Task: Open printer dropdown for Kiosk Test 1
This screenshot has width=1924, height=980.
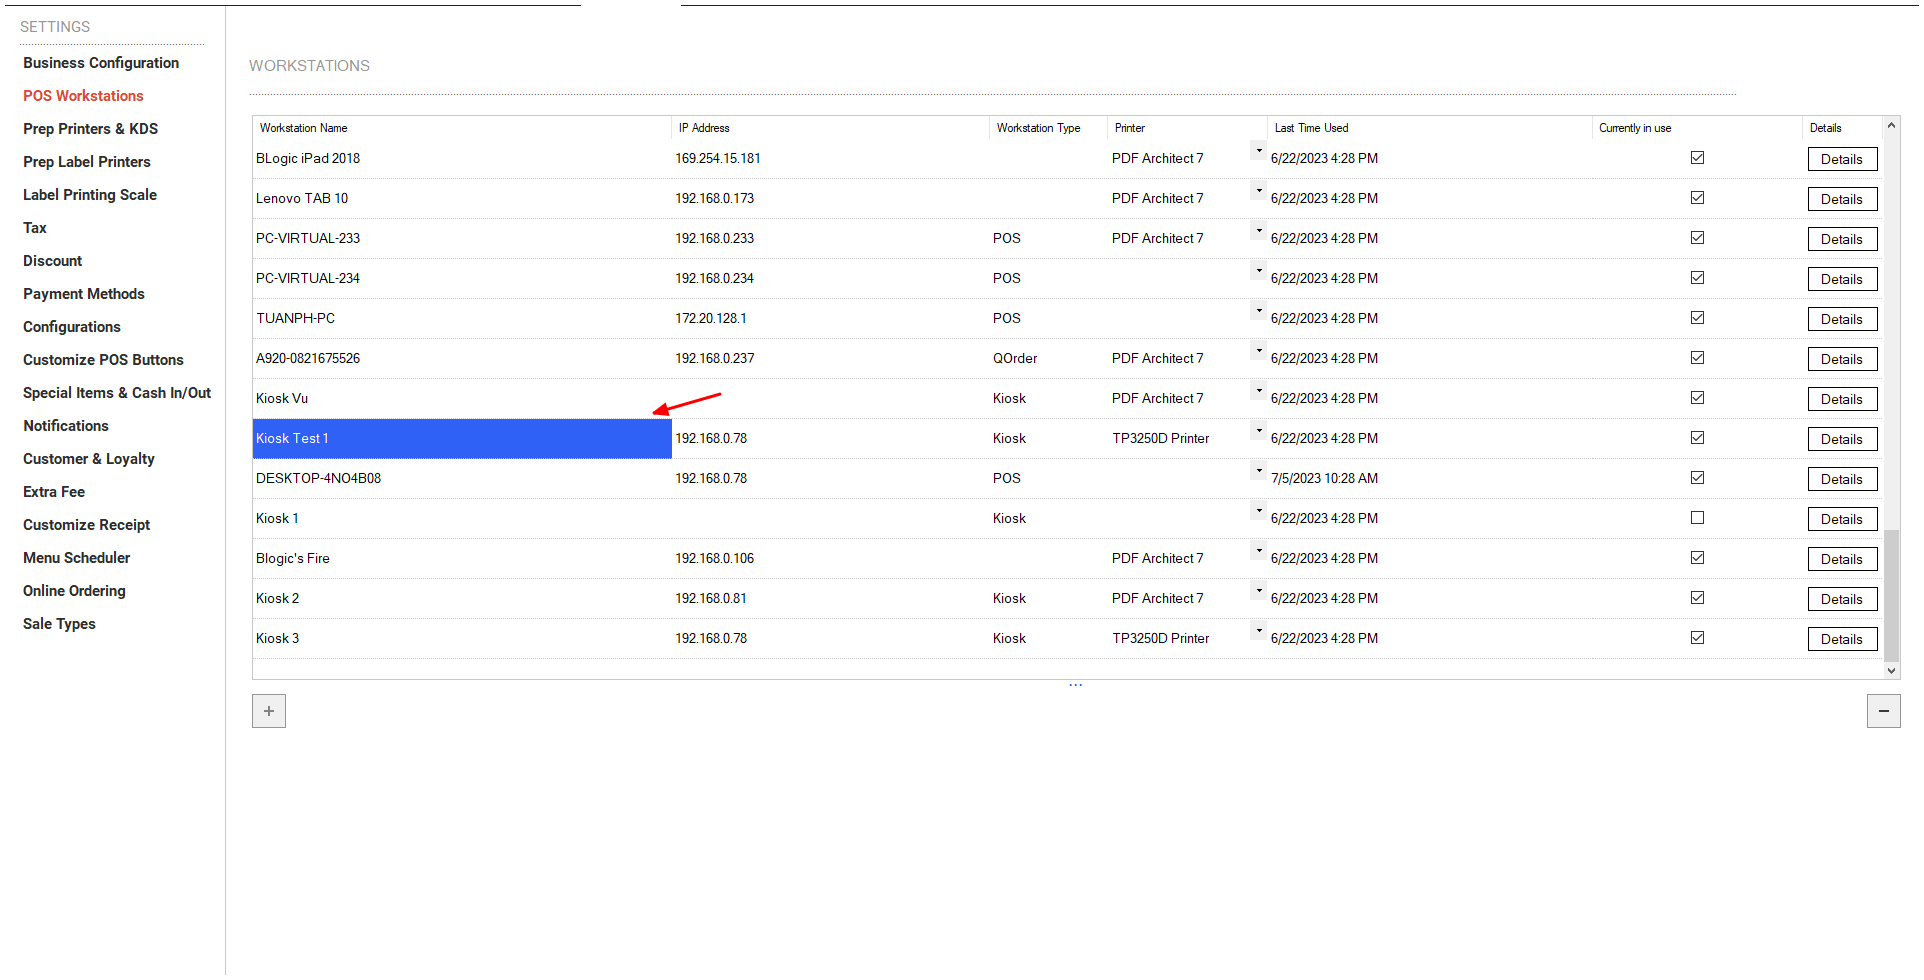Action: click(x=1259, y=432)
